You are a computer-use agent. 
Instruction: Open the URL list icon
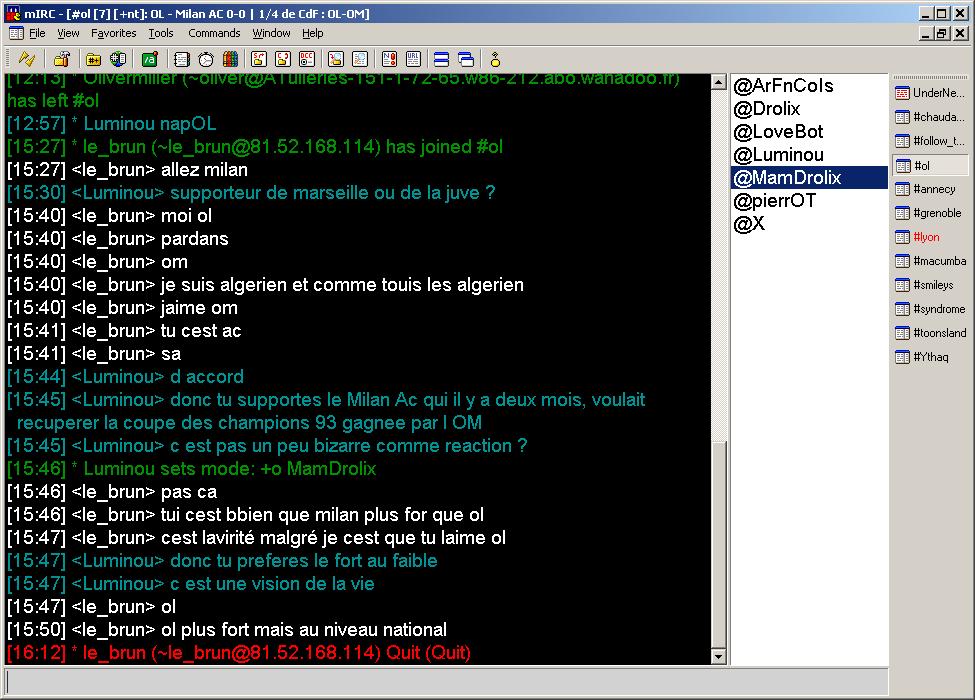tap(413, 59)
